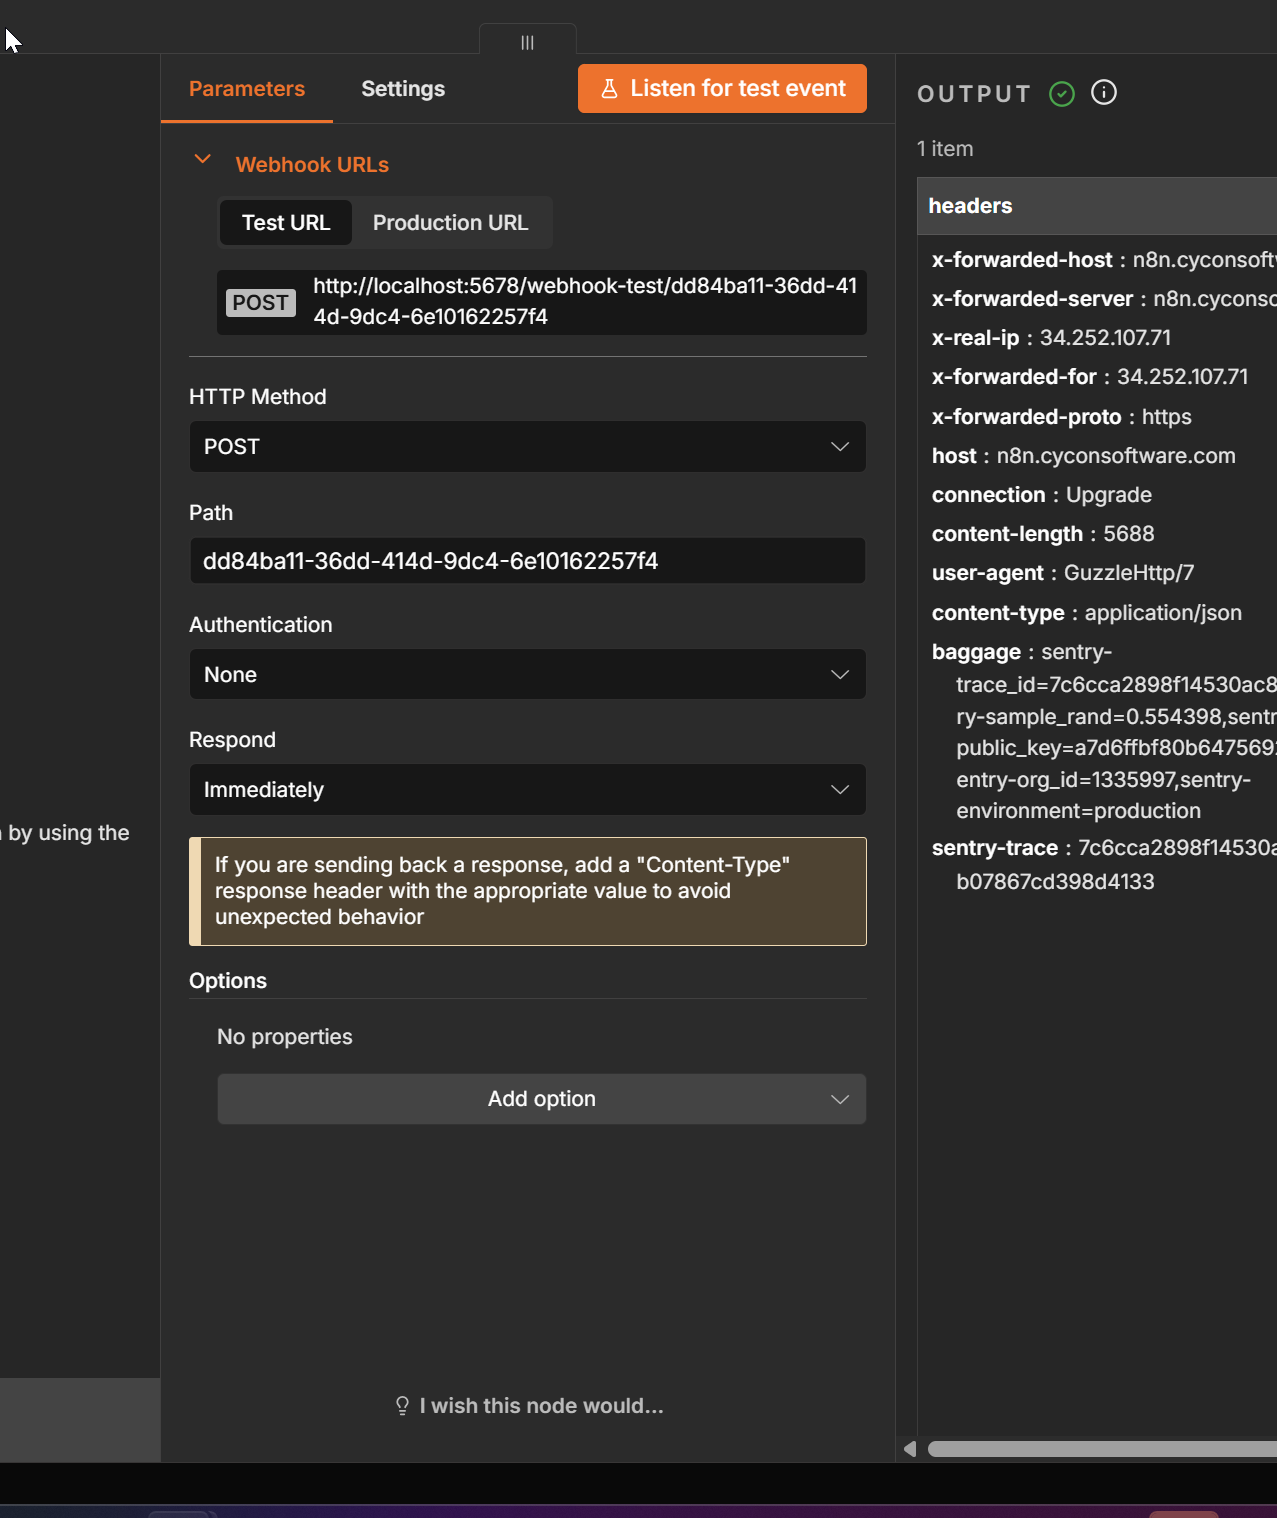Open the output info circle icon
Viewport: 1277px width, 1518px height.
[x=1104, y=93]
